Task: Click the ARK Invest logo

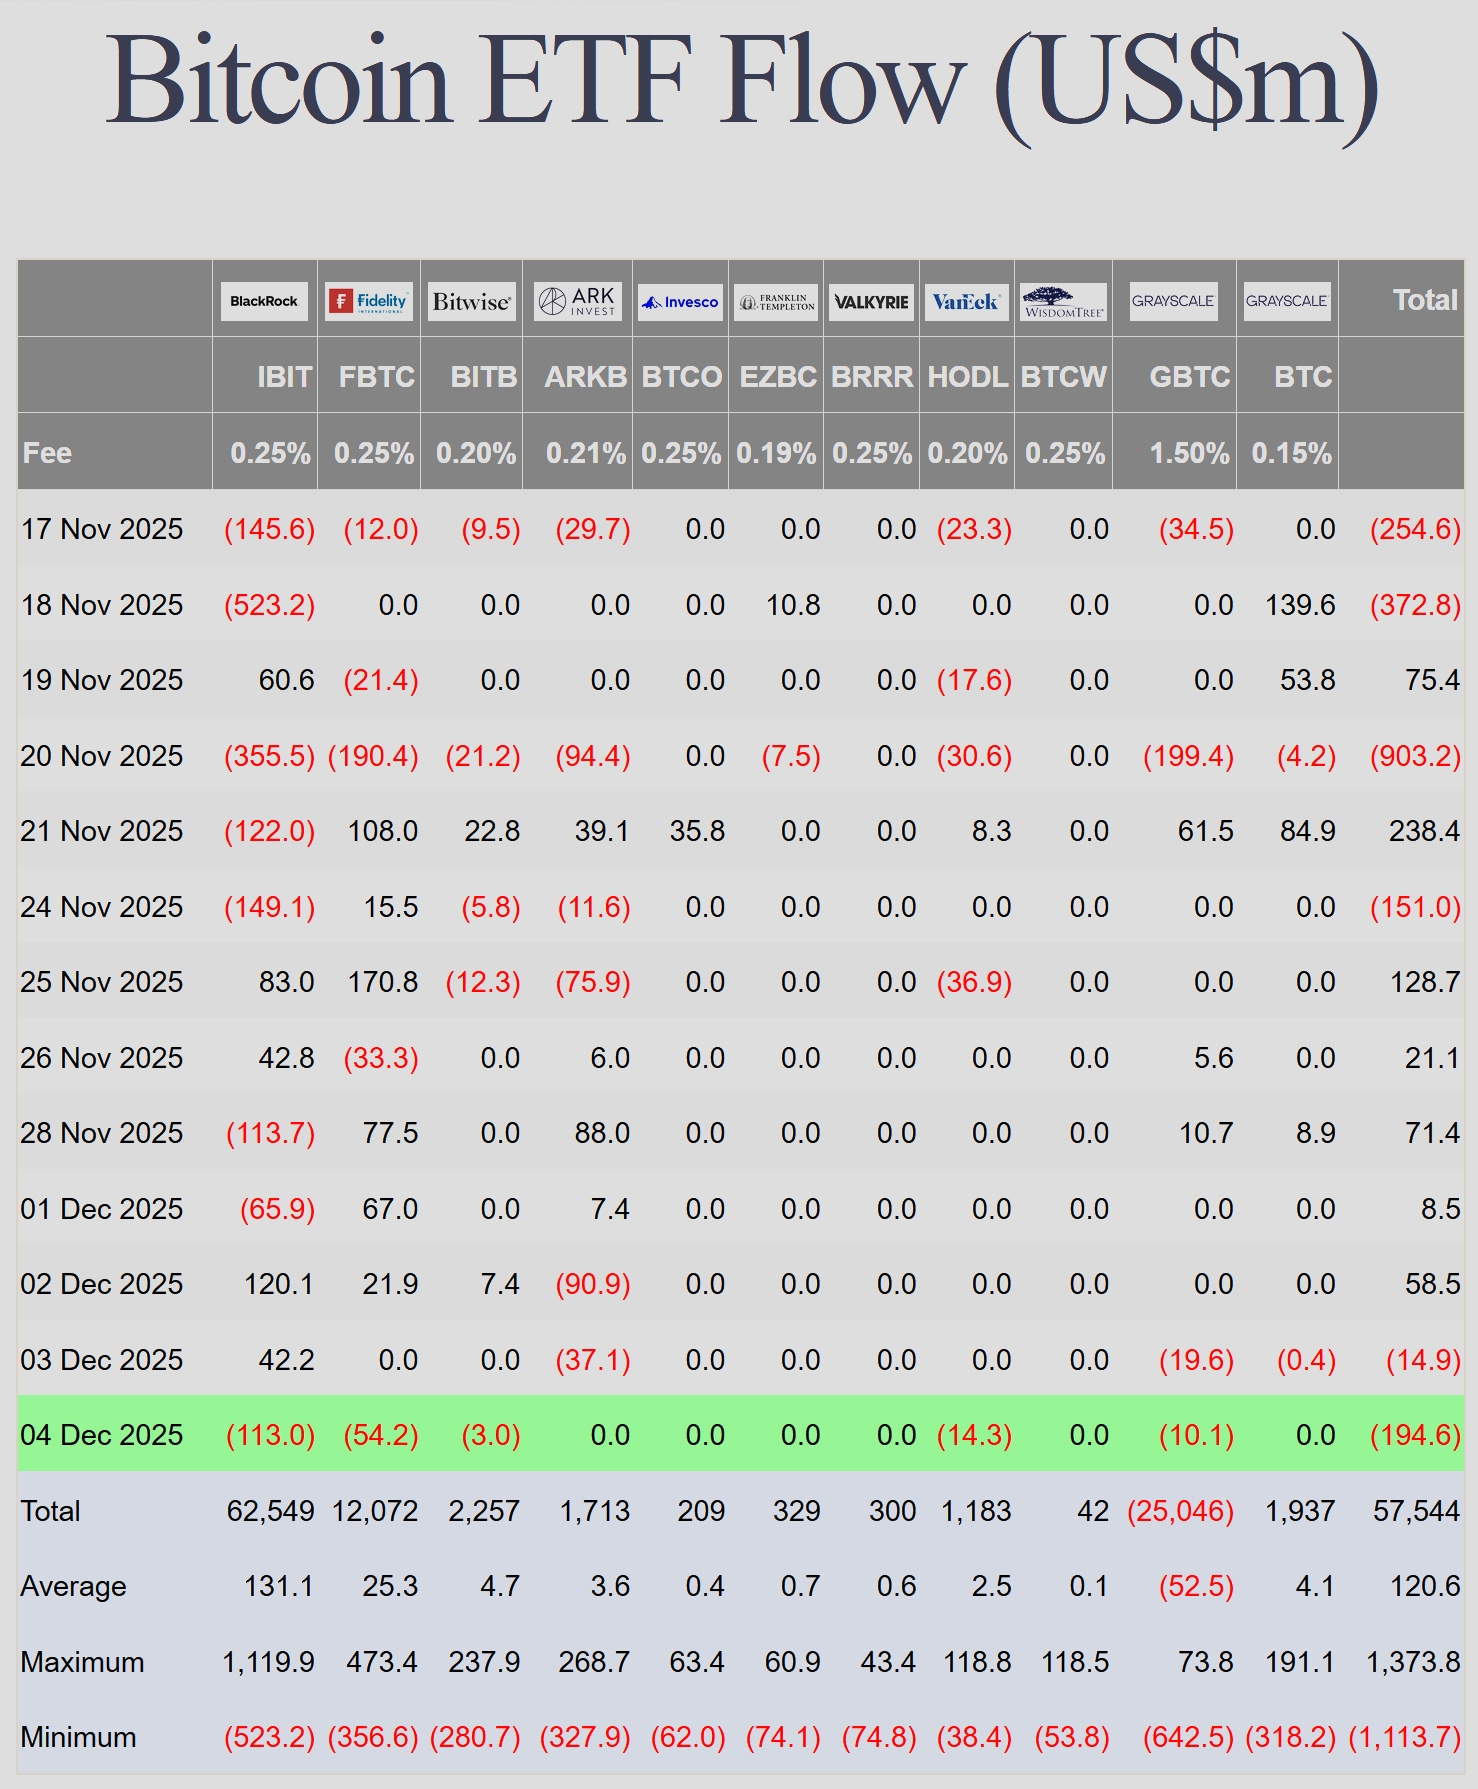Action: pyautogui.click(x=577, y=301)
